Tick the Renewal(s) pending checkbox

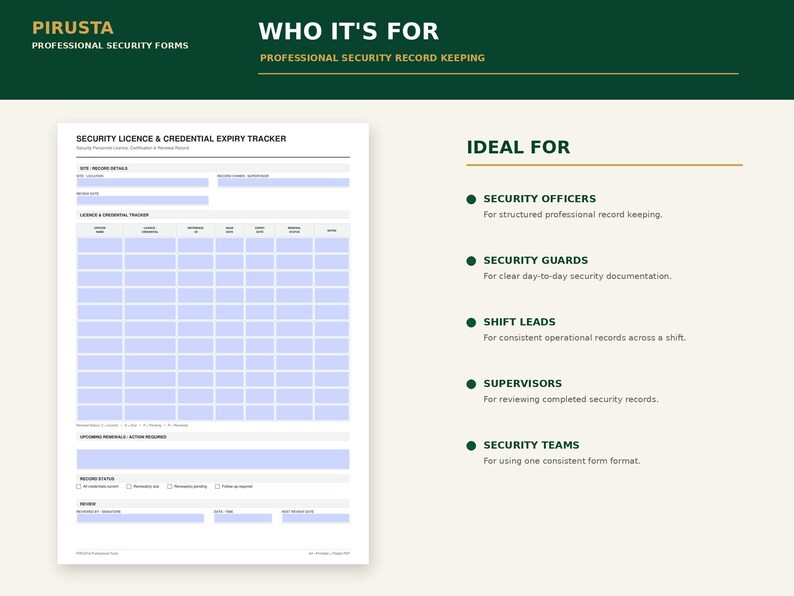170,487
